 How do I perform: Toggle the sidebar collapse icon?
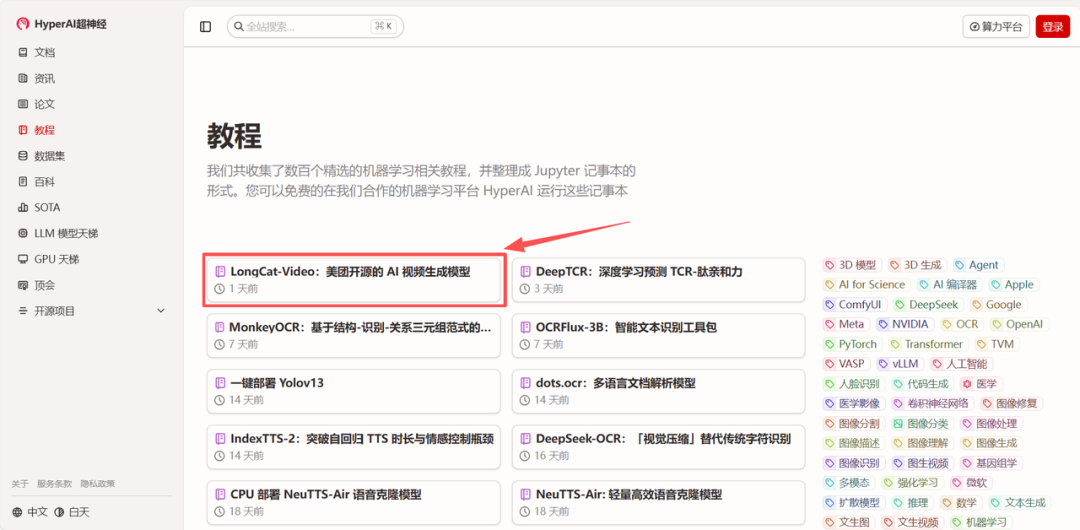pyautogui.click(x=206, y=27)
